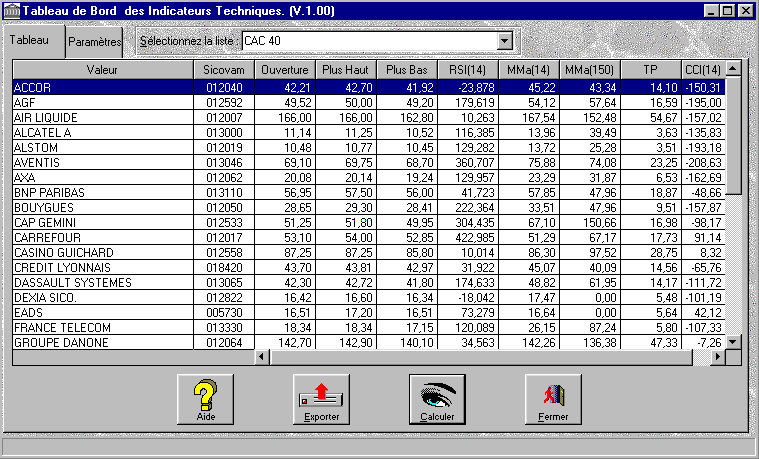Click Plus Bas value 17,15 for FRANCE TELECOM
Image resolution: width=759 pixels, height=459 pixels.
pyautogui.click(x=420, y=328)
